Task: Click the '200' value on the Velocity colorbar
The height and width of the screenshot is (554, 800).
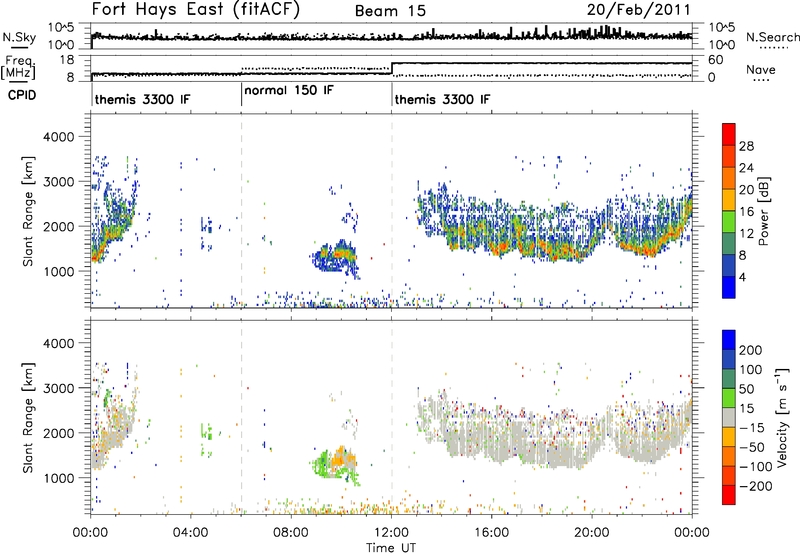Action: 751,350
